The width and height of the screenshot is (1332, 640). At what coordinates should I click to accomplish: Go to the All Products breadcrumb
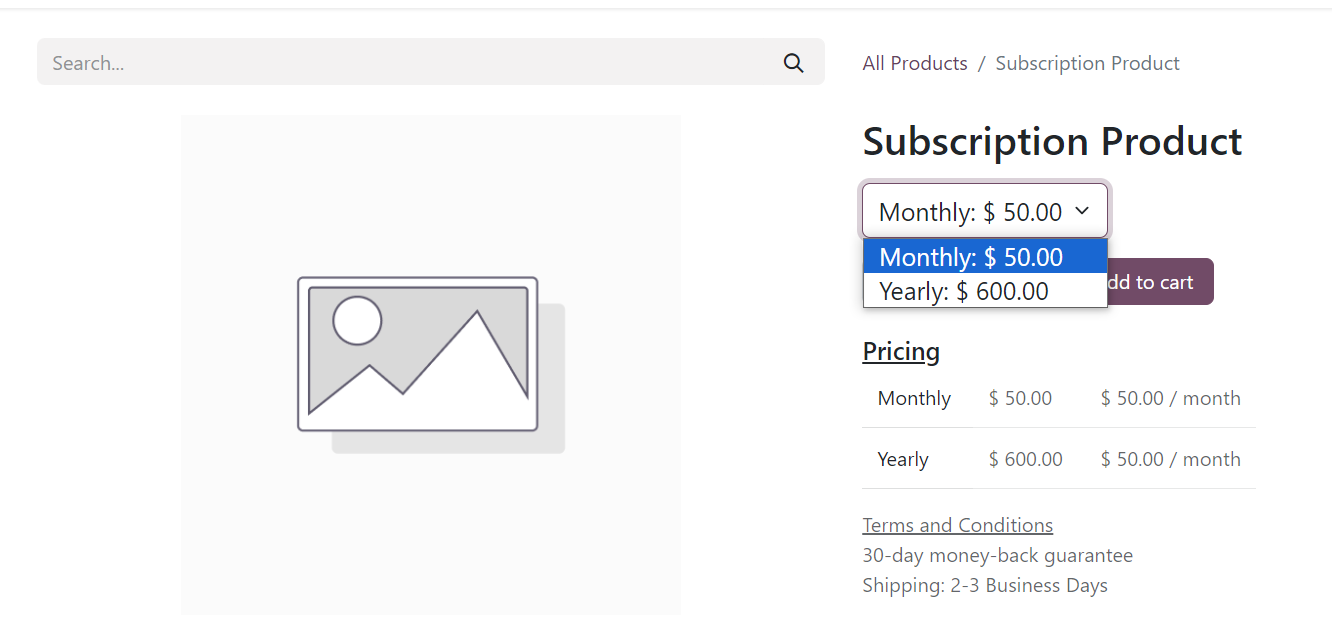click(x=915, y=63)
